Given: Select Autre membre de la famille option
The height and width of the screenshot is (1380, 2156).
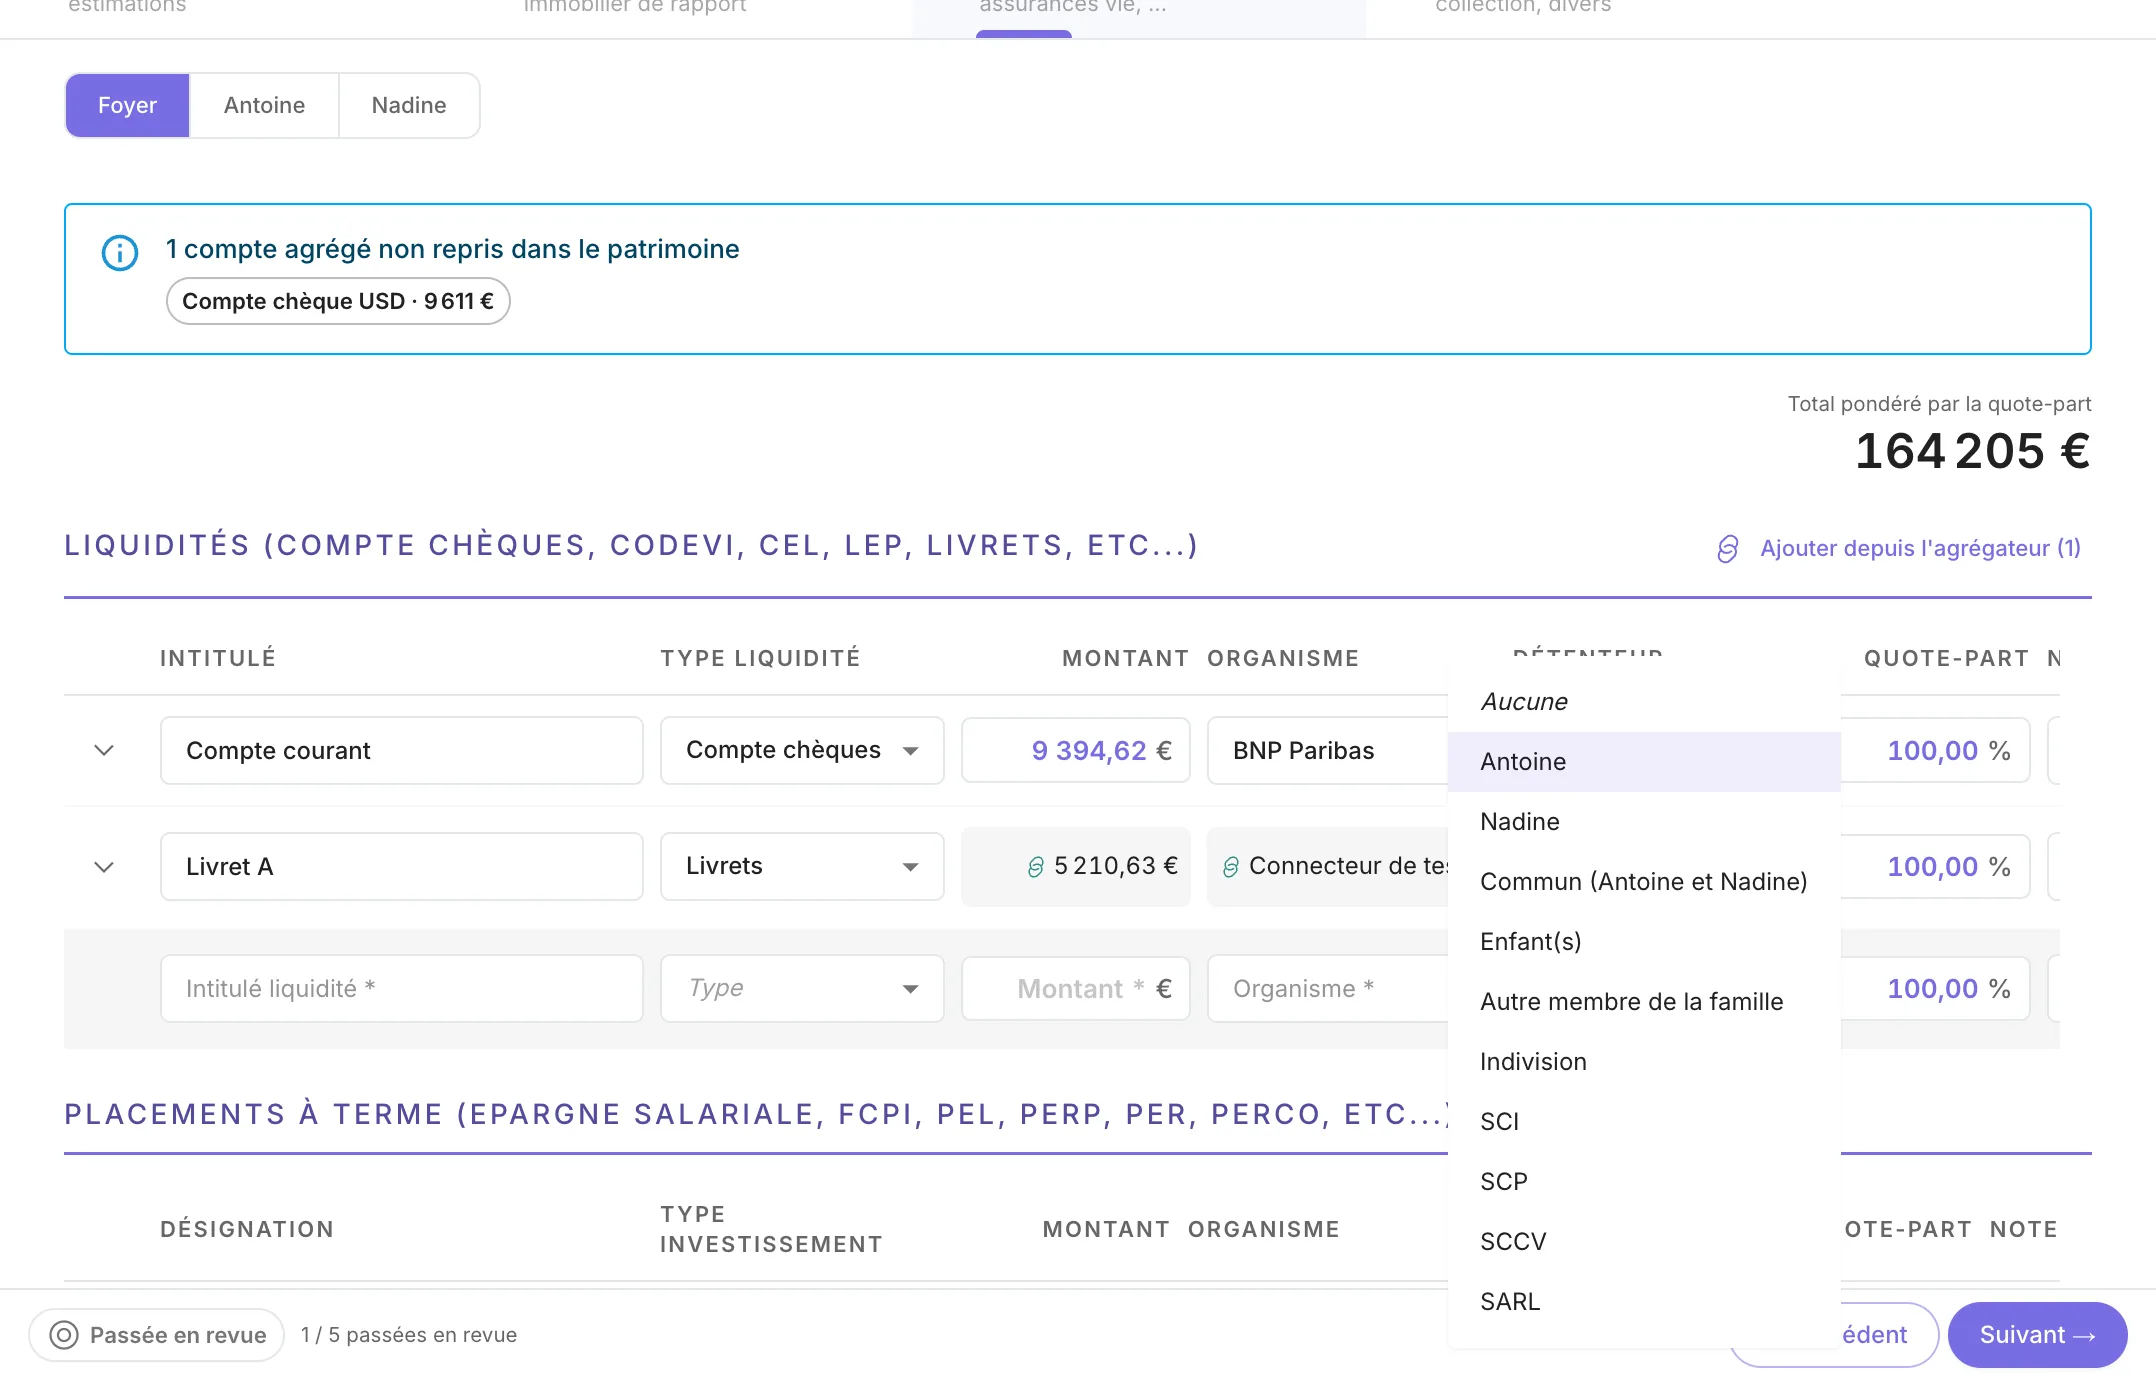Looking at the screenshot, I should point(1644,1002).
